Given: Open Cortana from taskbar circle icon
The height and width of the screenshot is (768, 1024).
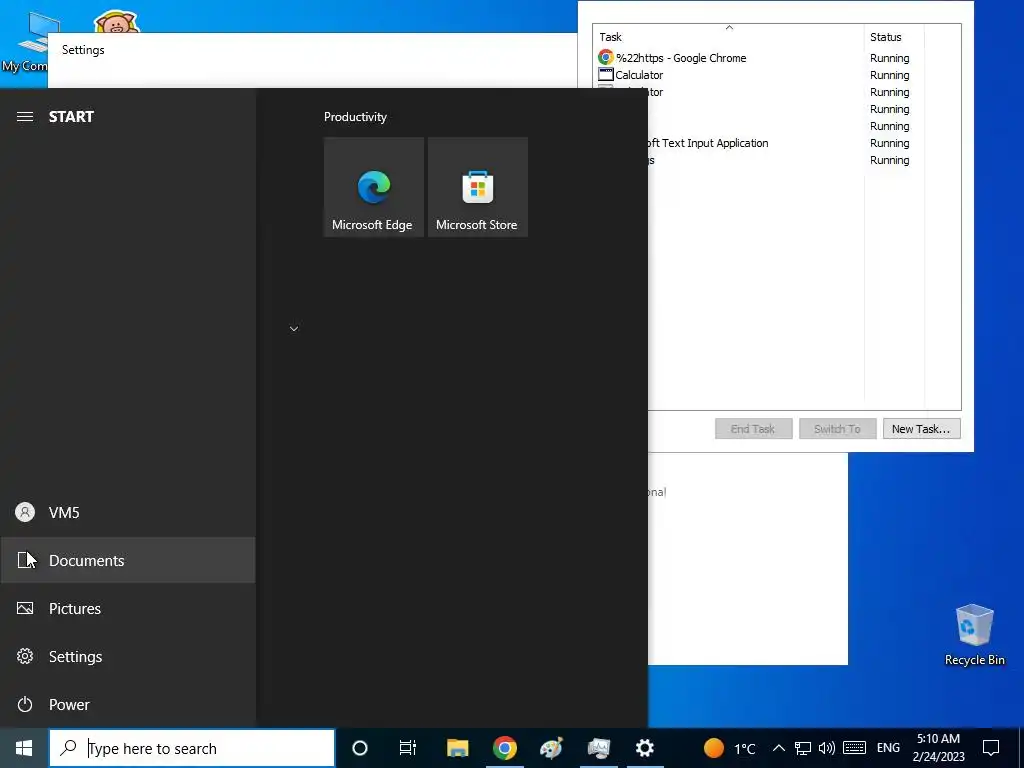Looking at the screenshot, I should 360,748.
